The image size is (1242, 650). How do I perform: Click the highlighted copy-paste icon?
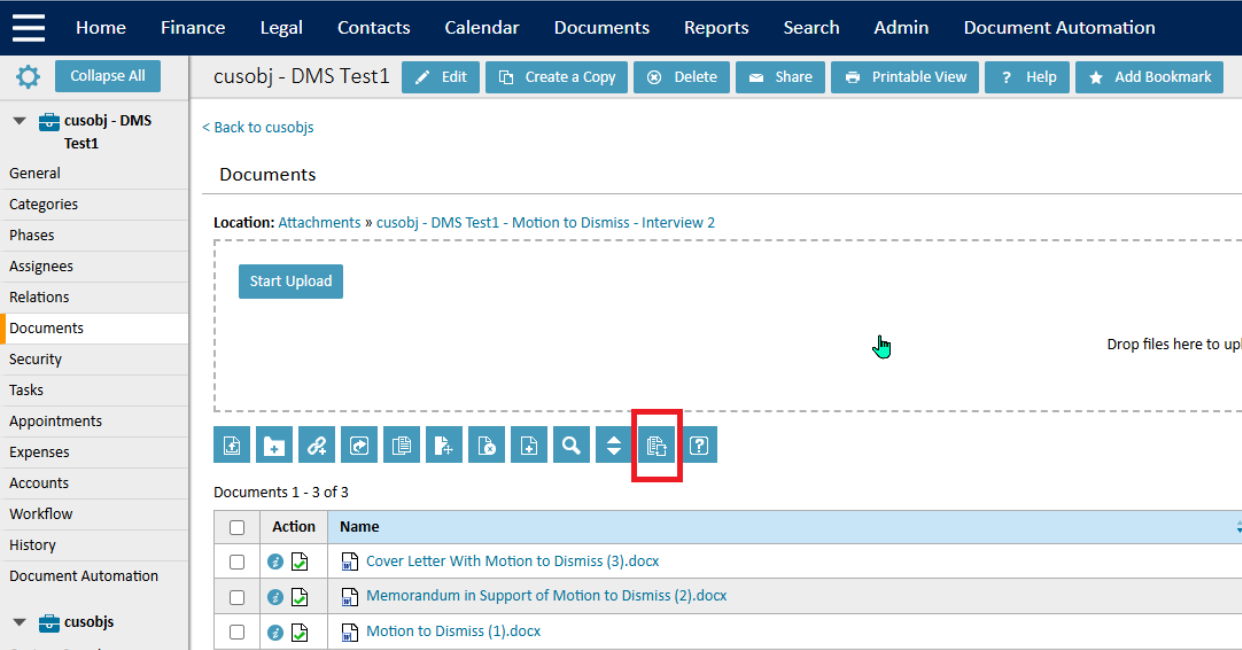pos(657,444)
